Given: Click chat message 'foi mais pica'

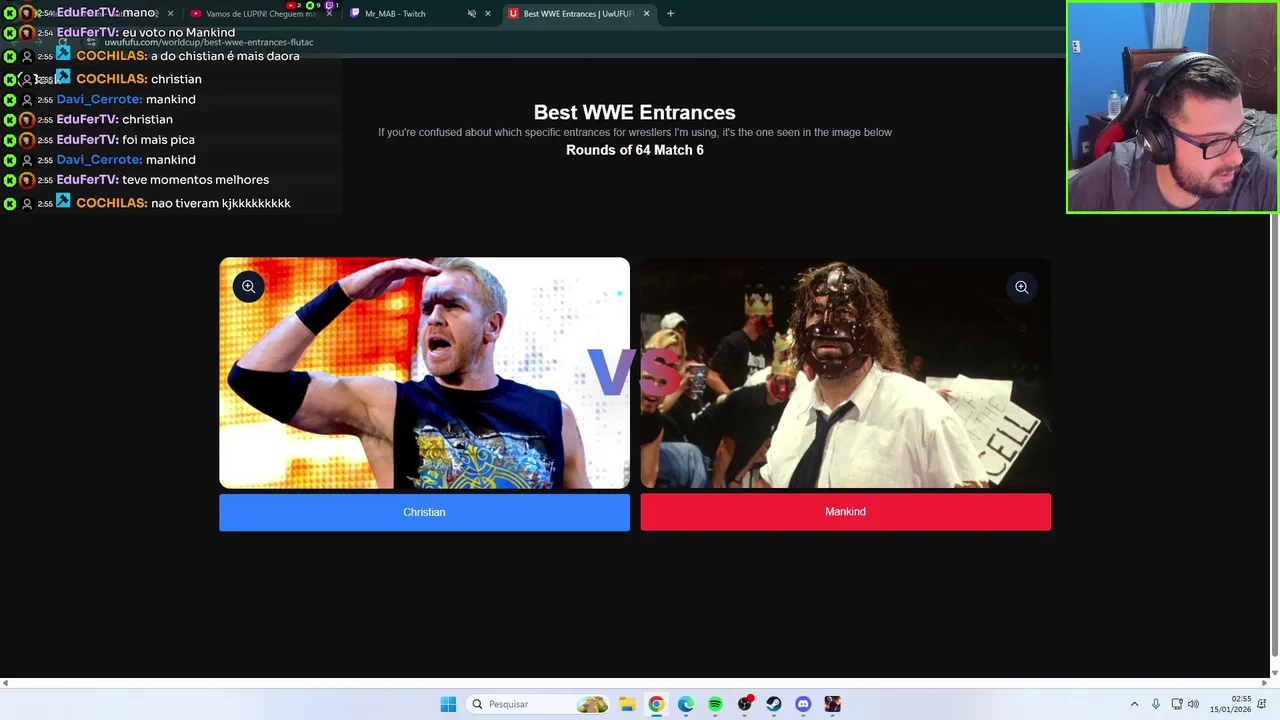Looking at the screenshot, I should coord(158,140).
